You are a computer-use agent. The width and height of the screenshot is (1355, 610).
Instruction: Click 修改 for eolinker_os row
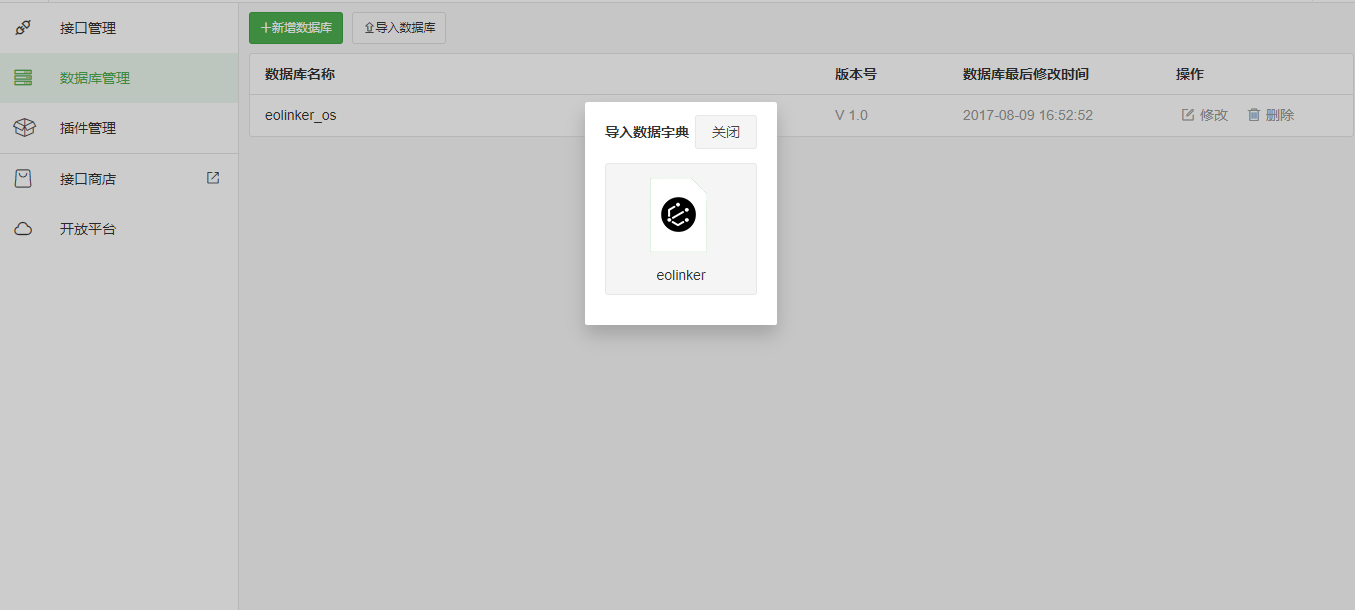(x=1205, y=115)
